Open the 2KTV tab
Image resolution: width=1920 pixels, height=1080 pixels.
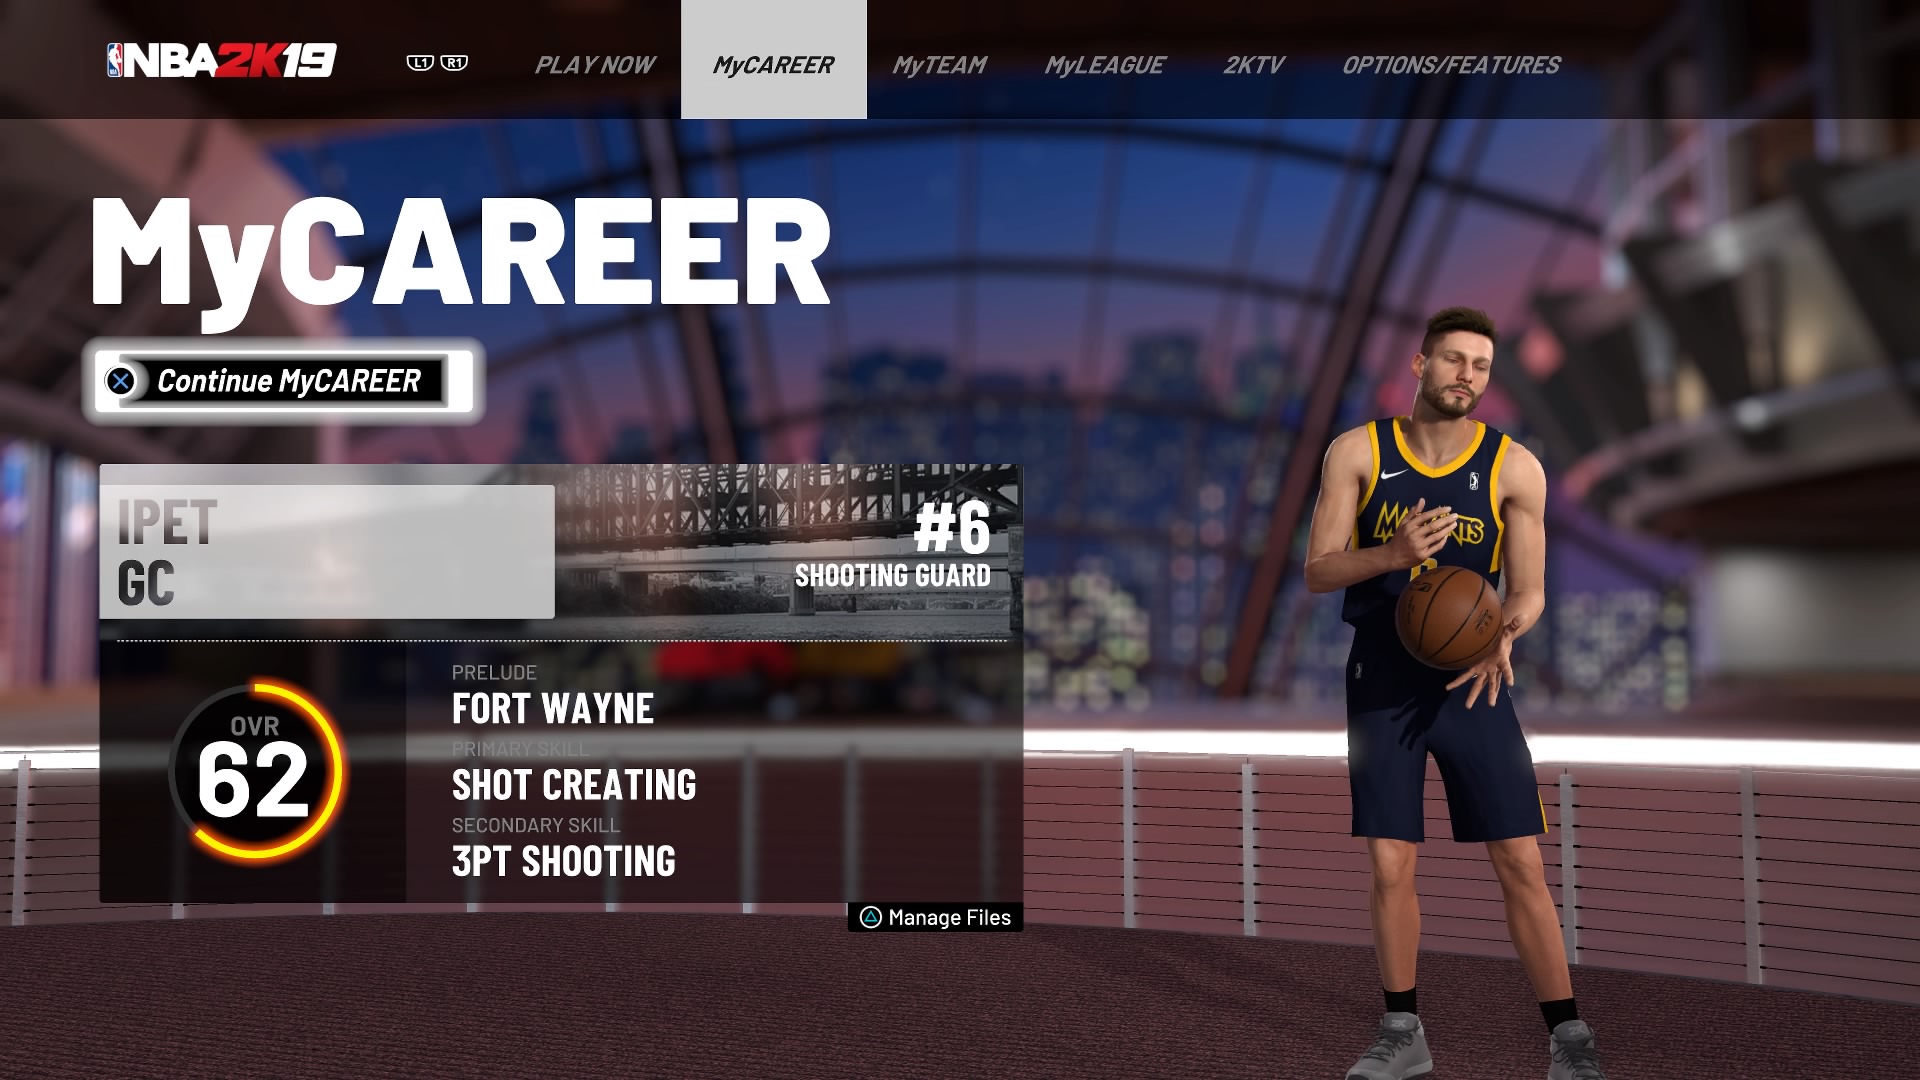pyautogui.click(x=1253, y=65)
